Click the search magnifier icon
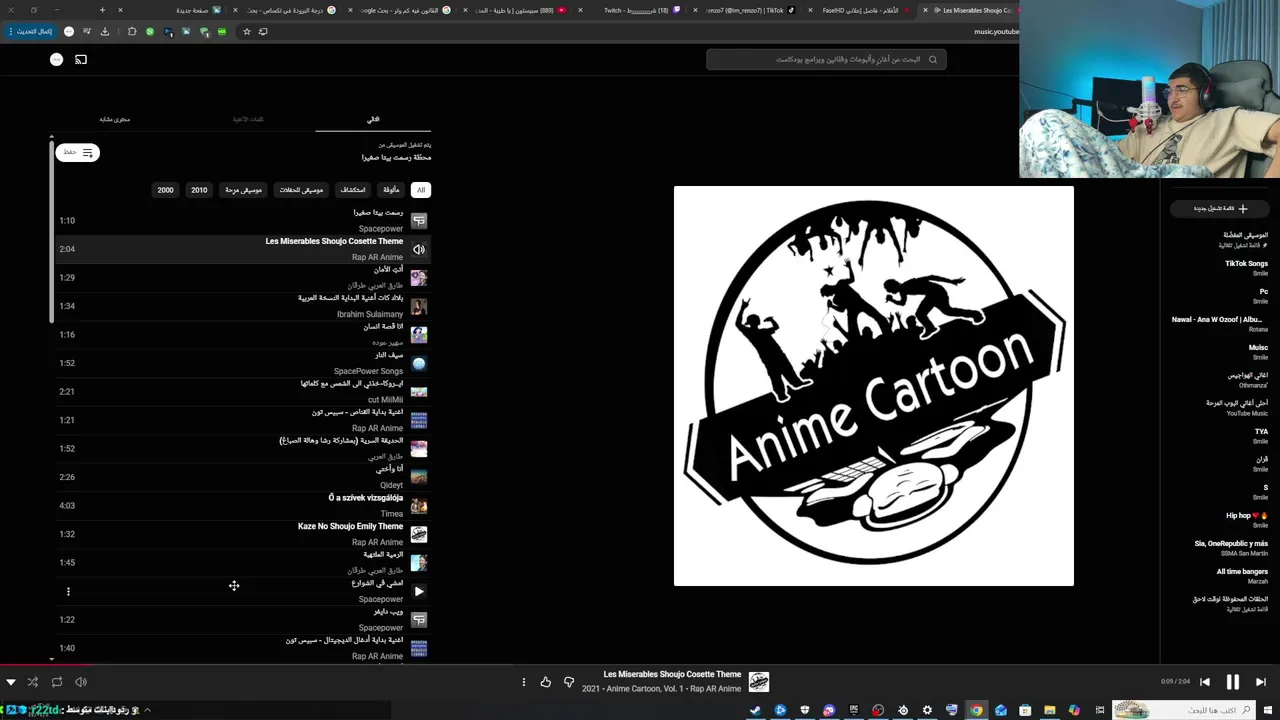This screenshot has width=1280, height=720. pyautogui.click(x=932, y=59)
